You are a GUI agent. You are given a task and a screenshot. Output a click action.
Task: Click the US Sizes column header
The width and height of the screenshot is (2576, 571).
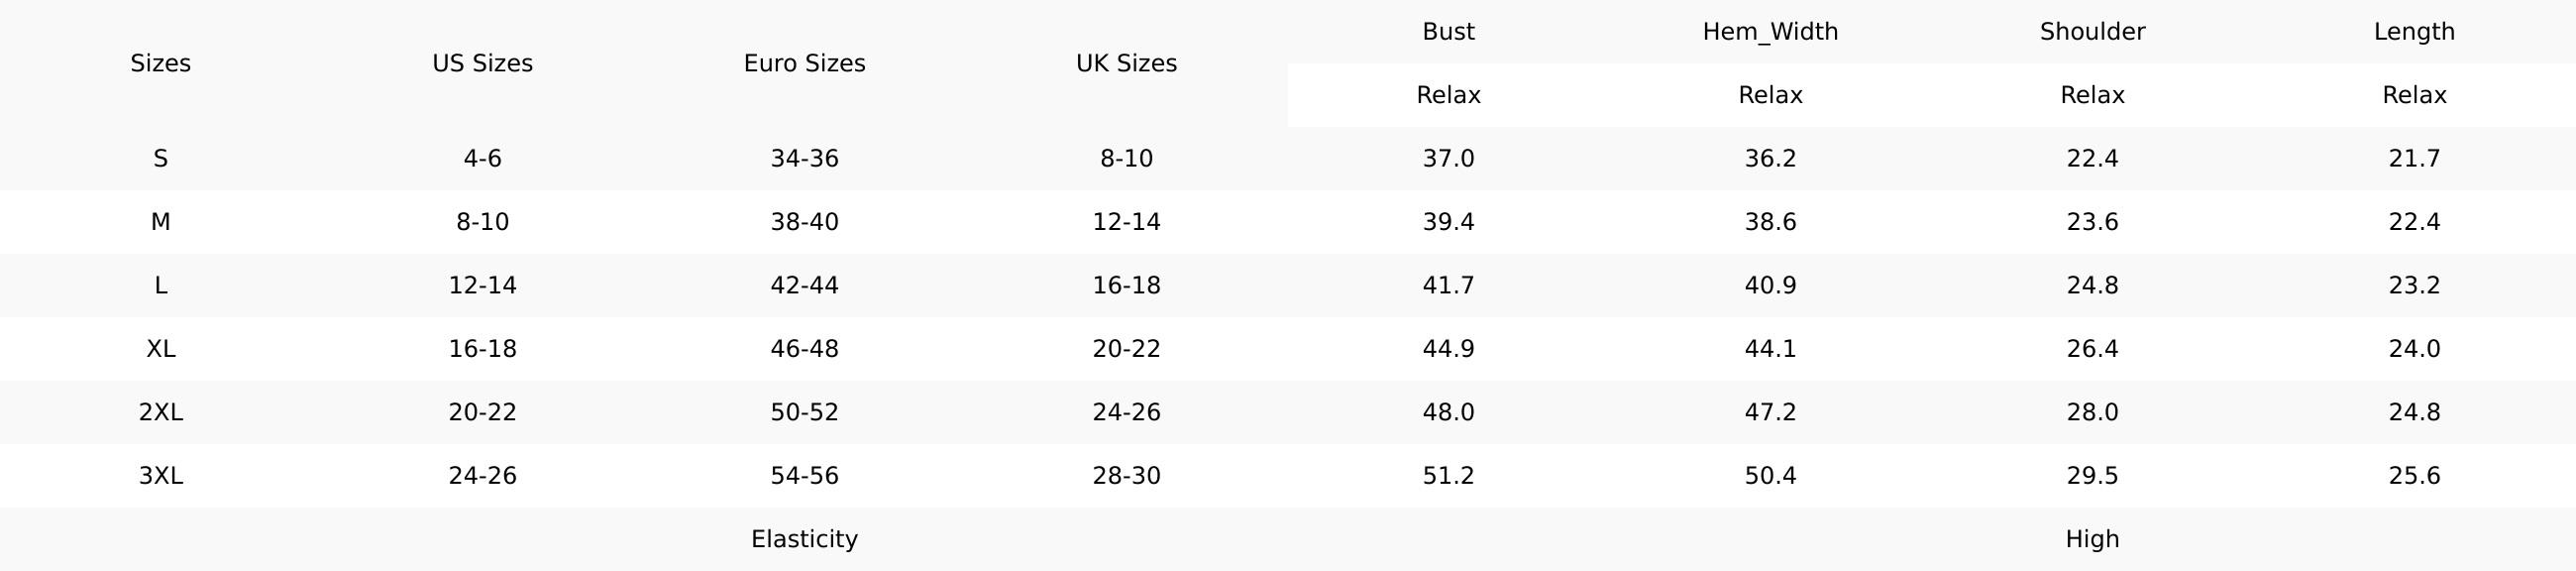482,63
